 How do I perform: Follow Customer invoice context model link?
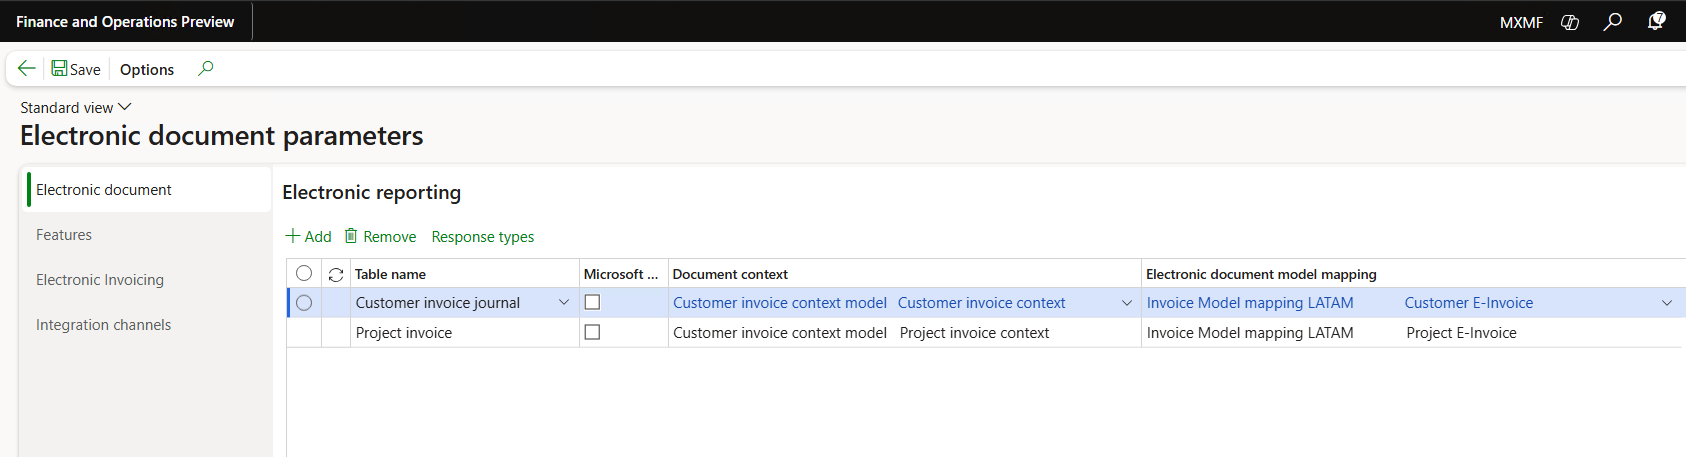point(780,303)
